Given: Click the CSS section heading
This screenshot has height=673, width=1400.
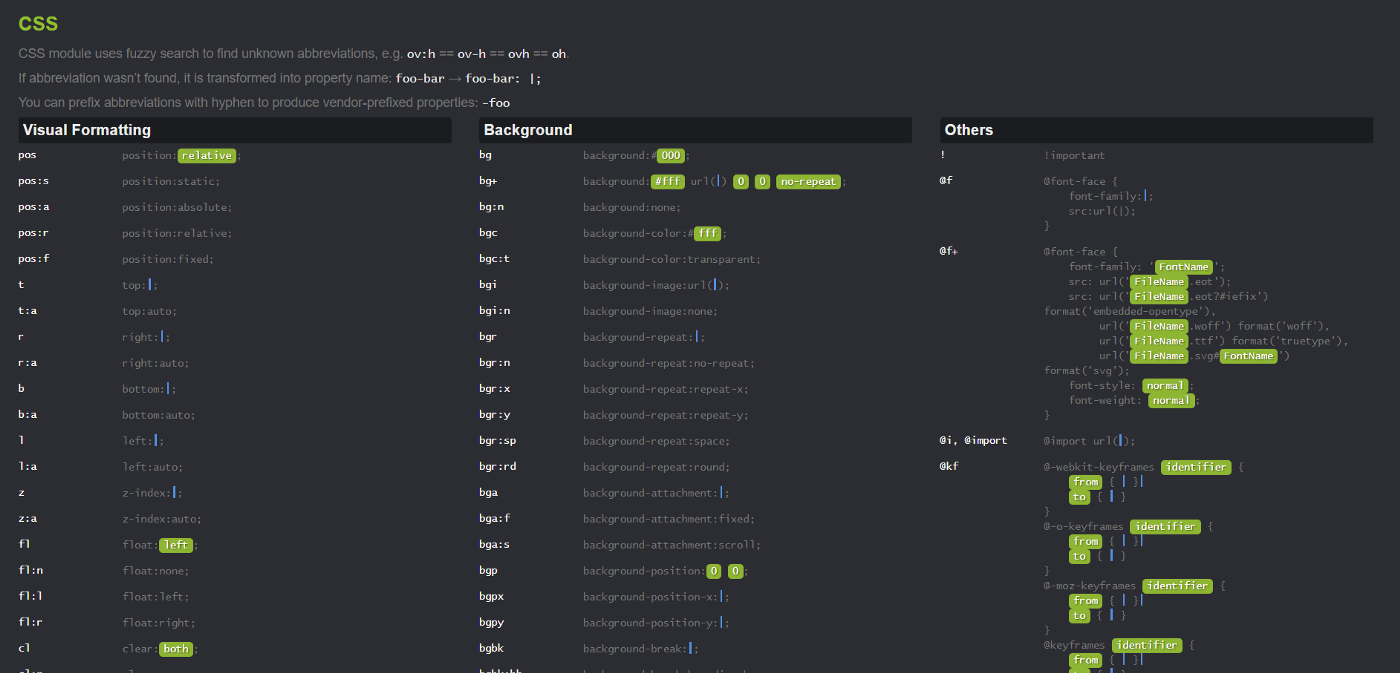Looking at the screenshot, I should (x=38, y=23).
